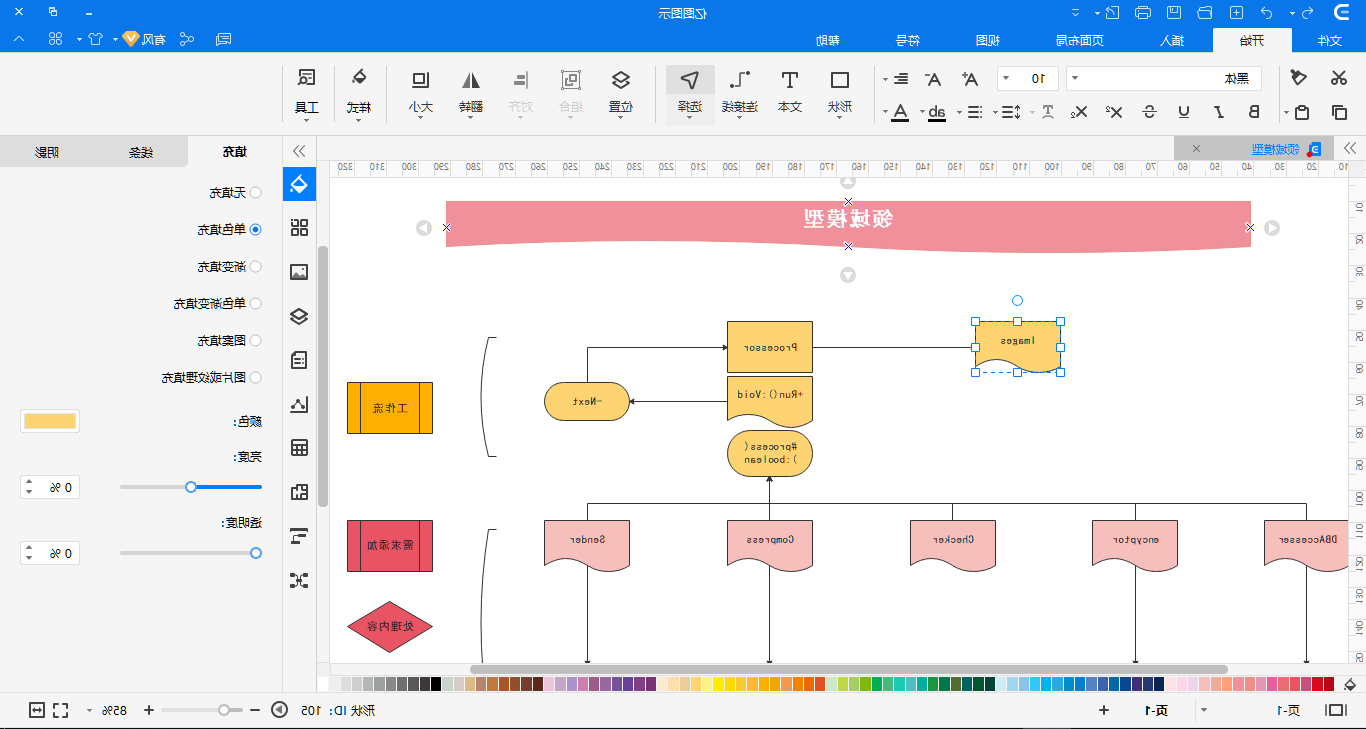Switch to the 帮助 Help tab

coord(828,40)
